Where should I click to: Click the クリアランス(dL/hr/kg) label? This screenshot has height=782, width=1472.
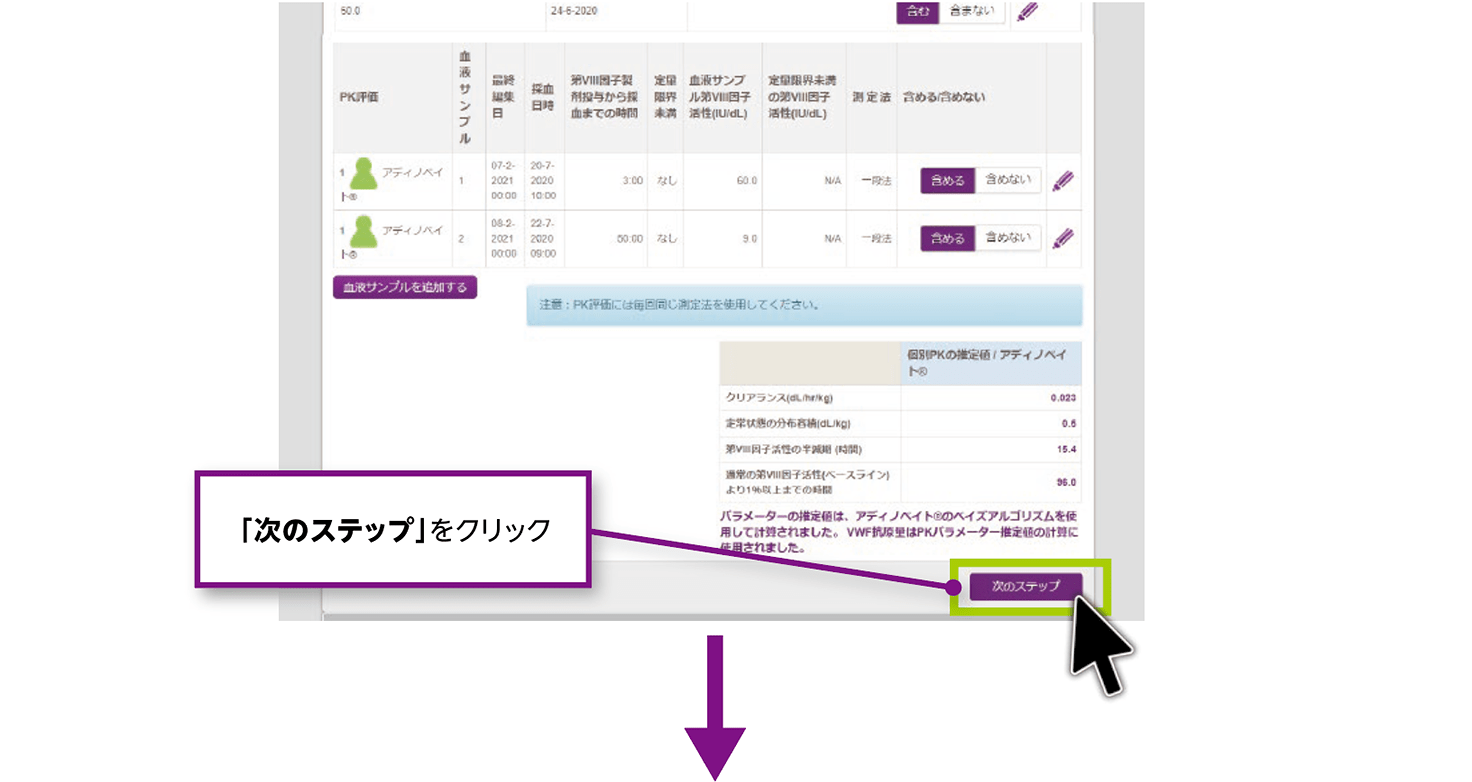coord(781,397)
